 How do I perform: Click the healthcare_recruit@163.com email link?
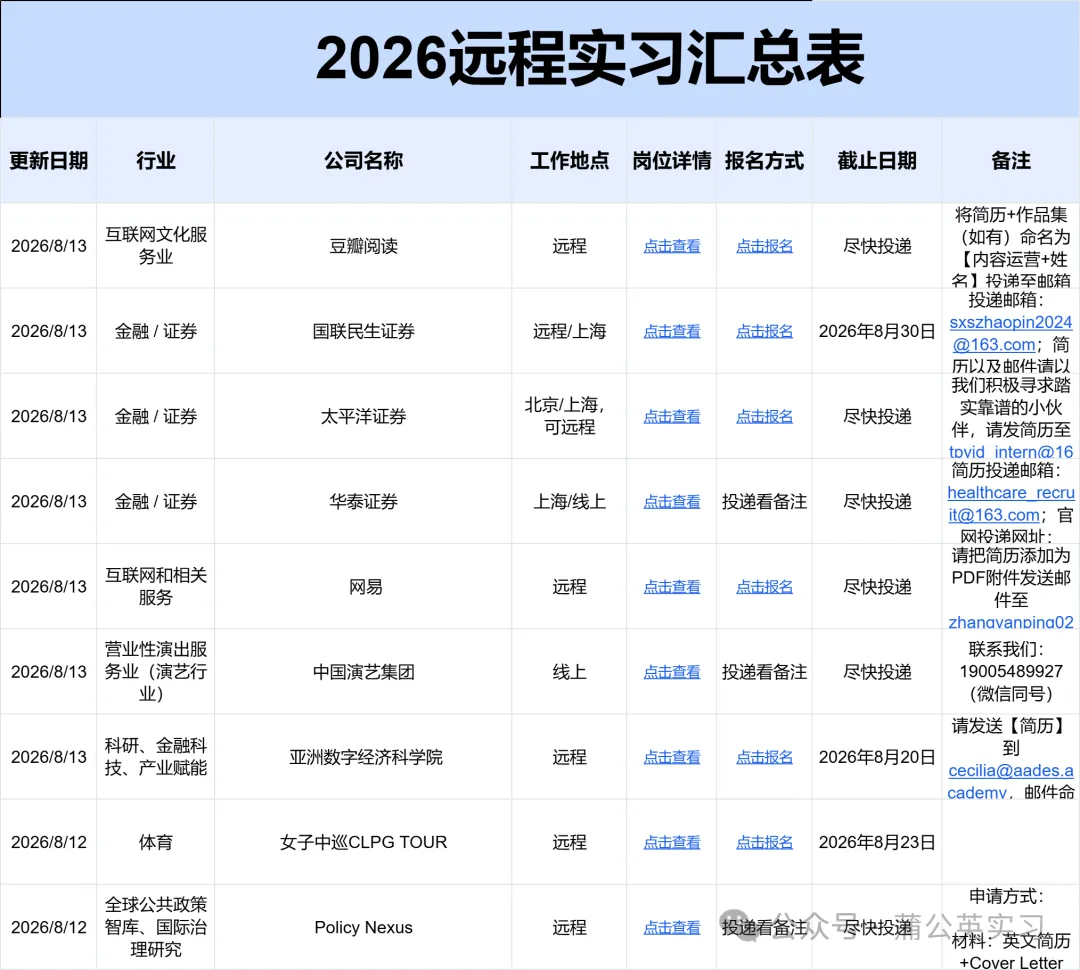pyautogui.click(x=1010, y=504)
